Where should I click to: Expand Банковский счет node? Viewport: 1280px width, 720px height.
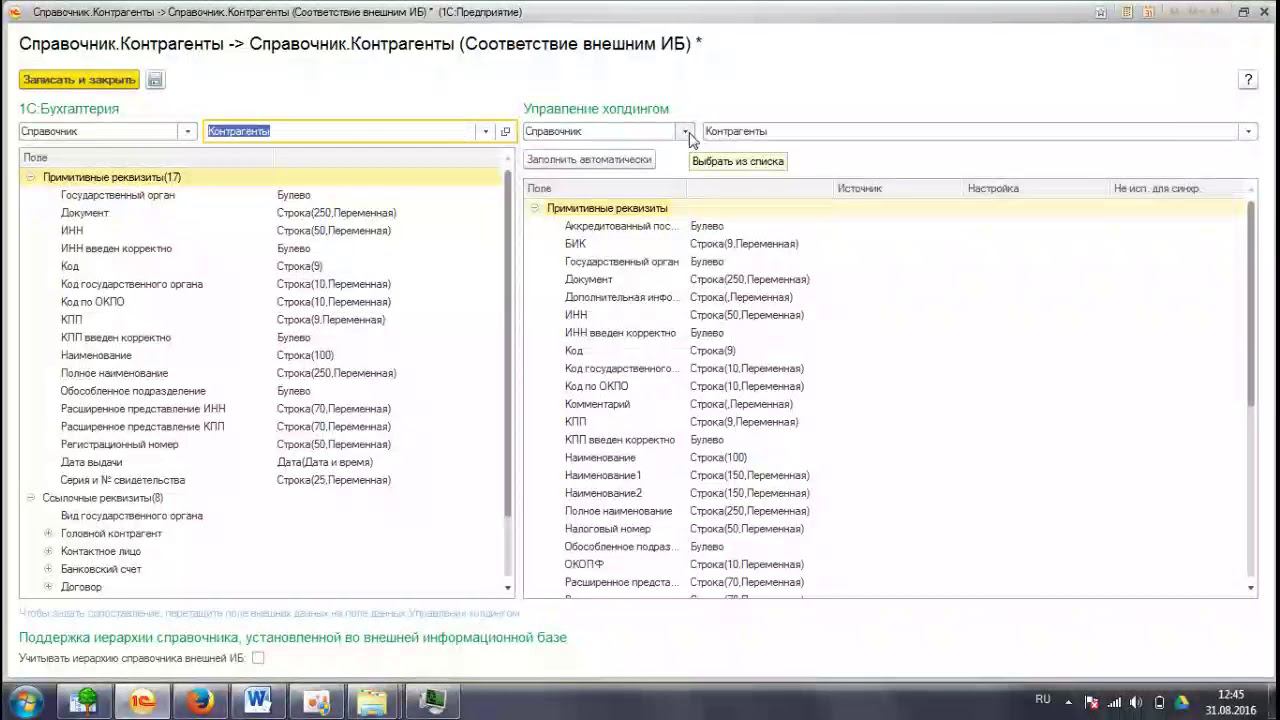point(48,569)
